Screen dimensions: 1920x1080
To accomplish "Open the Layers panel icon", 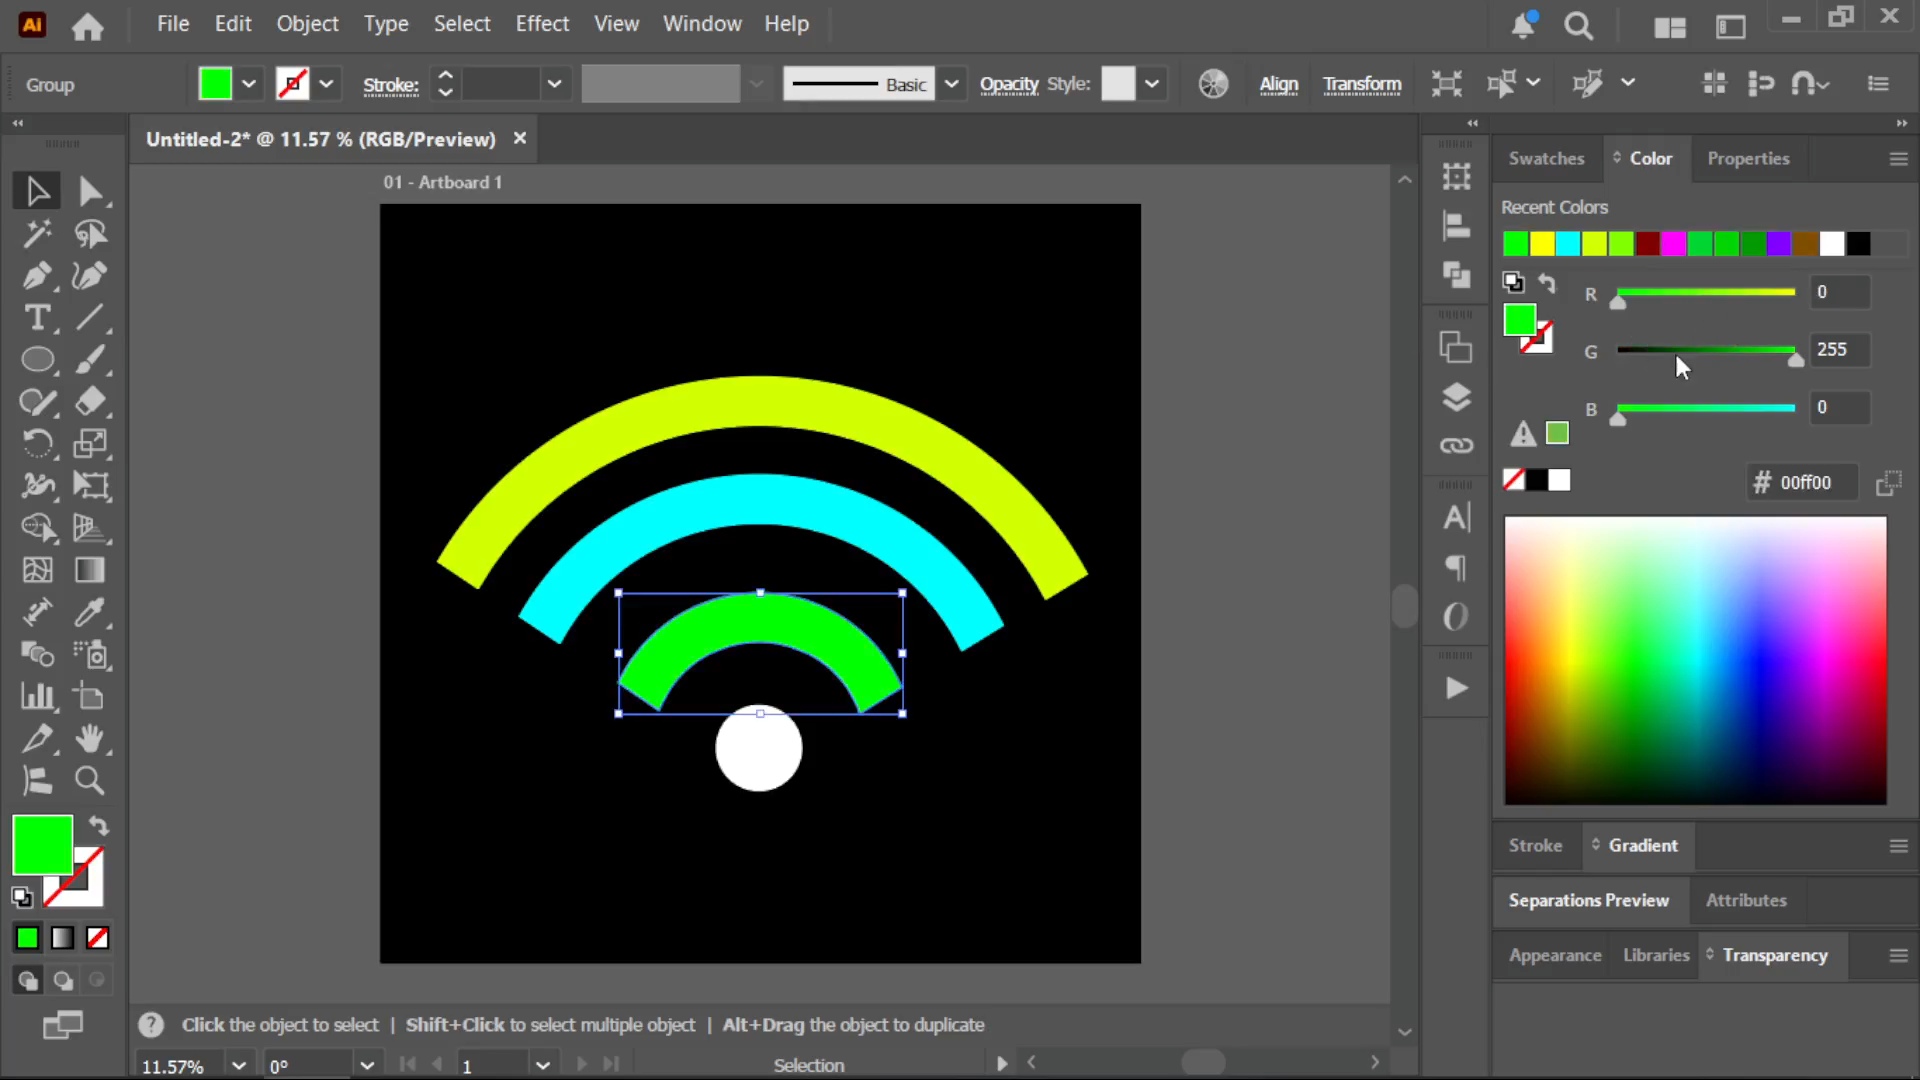I will click(x=1456, y=398).
